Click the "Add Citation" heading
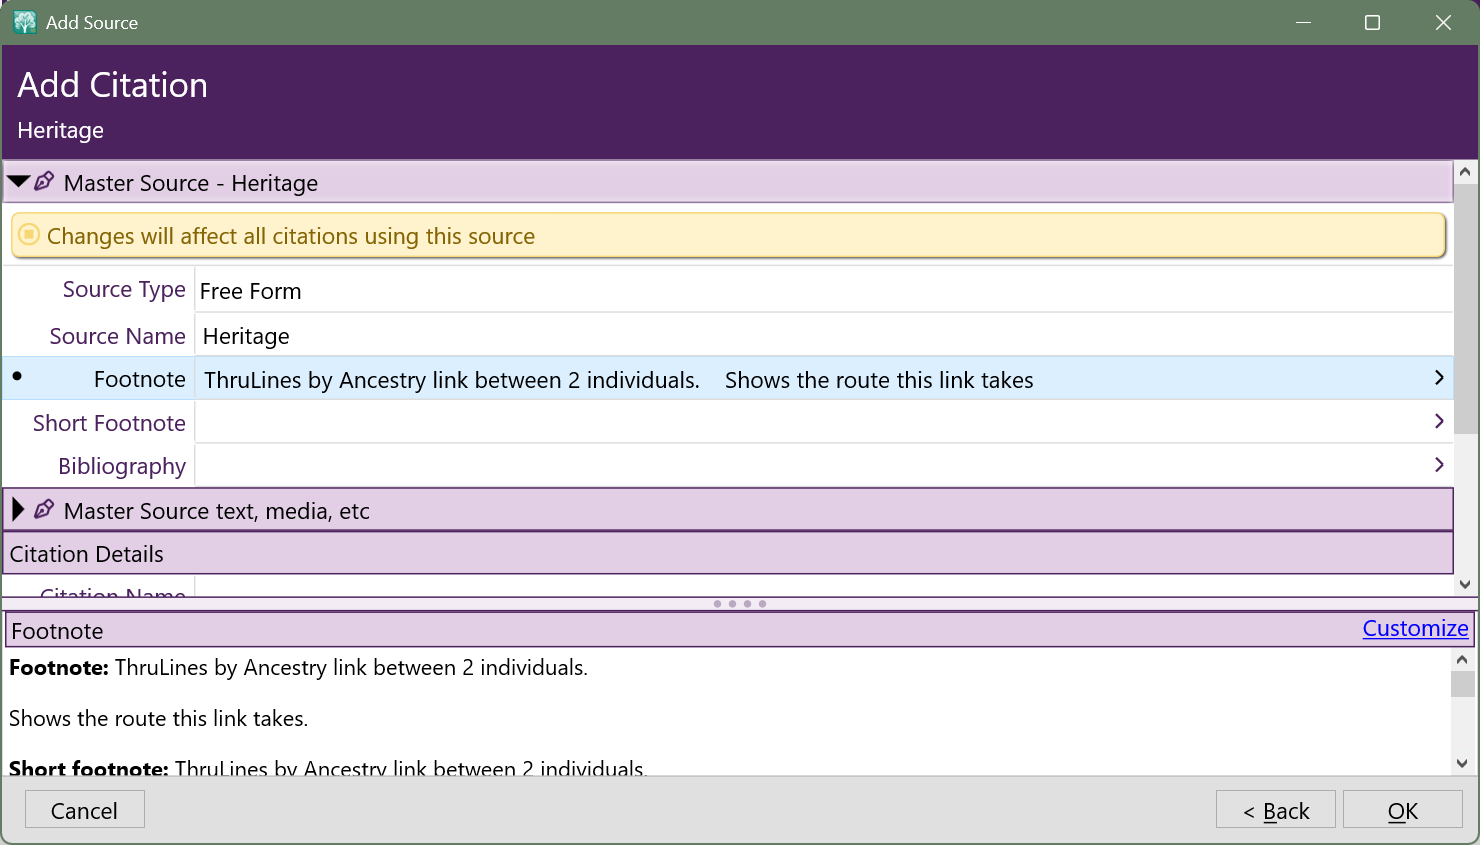 click(x=113, y=85)
